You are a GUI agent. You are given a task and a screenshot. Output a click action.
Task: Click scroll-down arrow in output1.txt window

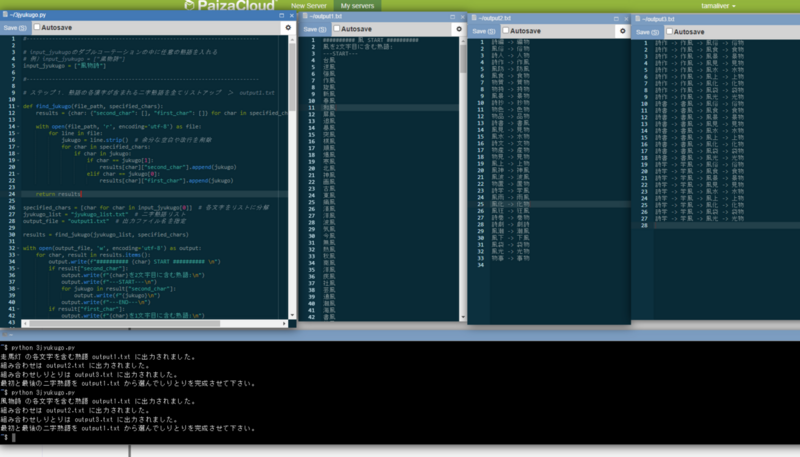463,317
